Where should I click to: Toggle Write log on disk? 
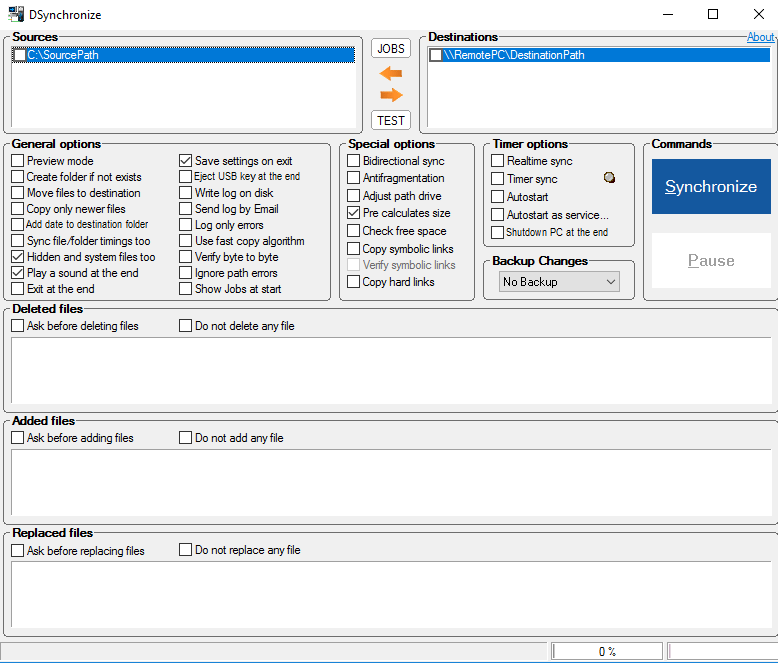pyautogui.click(x=185, y=193)
